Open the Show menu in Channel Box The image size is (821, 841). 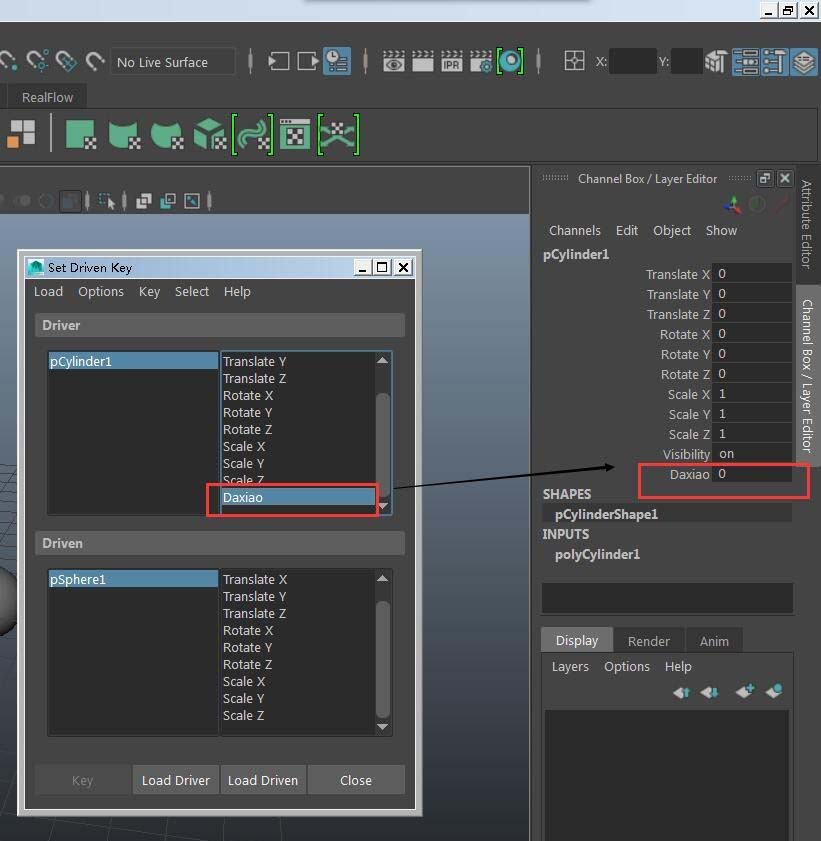tap(721, 231)
